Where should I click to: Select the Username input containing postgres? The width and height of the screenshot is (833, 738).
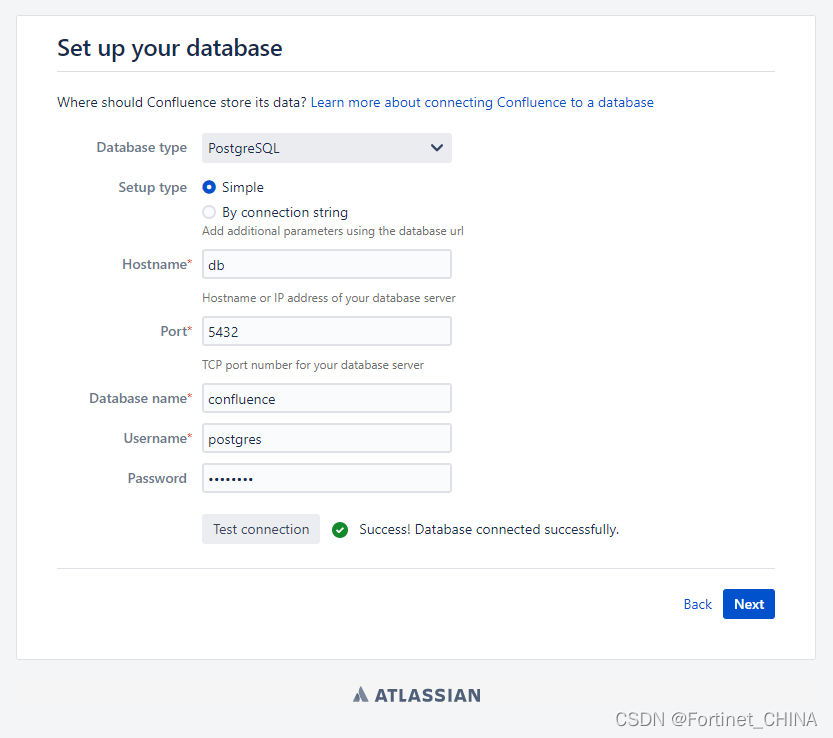coord(326,438)
